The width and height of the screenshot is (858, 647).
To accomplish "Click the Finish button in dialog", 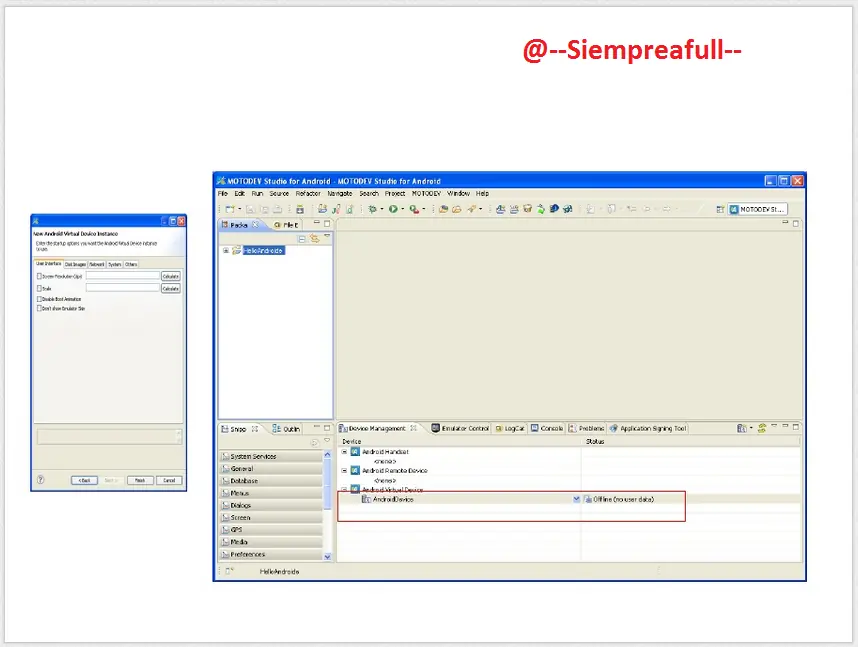I will [x=140, y=481].
